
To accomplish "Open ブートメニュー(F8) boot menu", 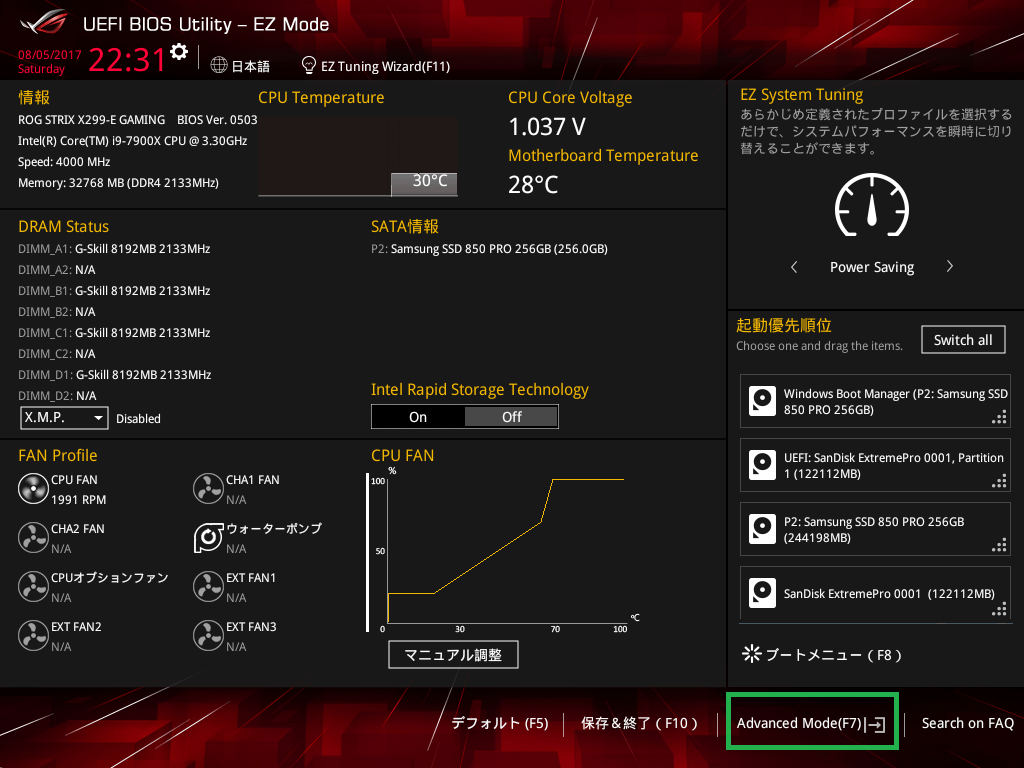I will pyautogui.click(x=822, y=654).
